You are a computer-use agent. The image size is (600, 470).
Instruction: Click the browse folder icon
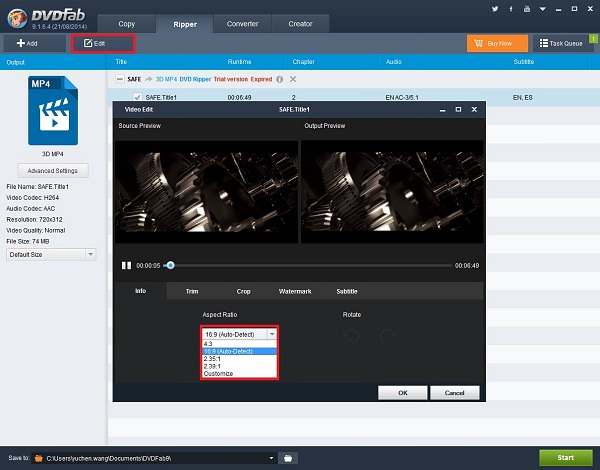[x=288, y=458]
